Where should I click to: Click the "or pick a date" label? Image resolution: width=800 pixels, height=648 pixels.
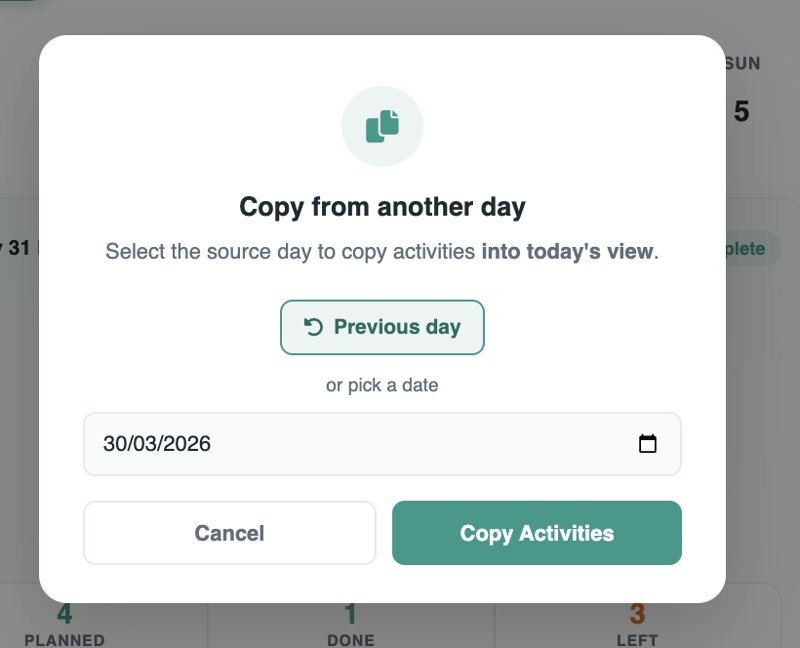coord(382,385)
